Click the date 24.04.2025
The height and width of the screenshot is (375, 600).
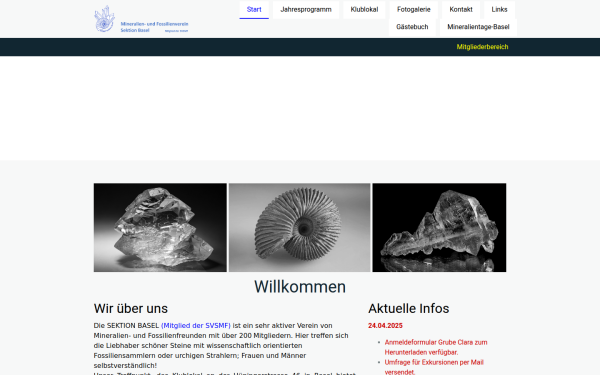click(385, 326)
